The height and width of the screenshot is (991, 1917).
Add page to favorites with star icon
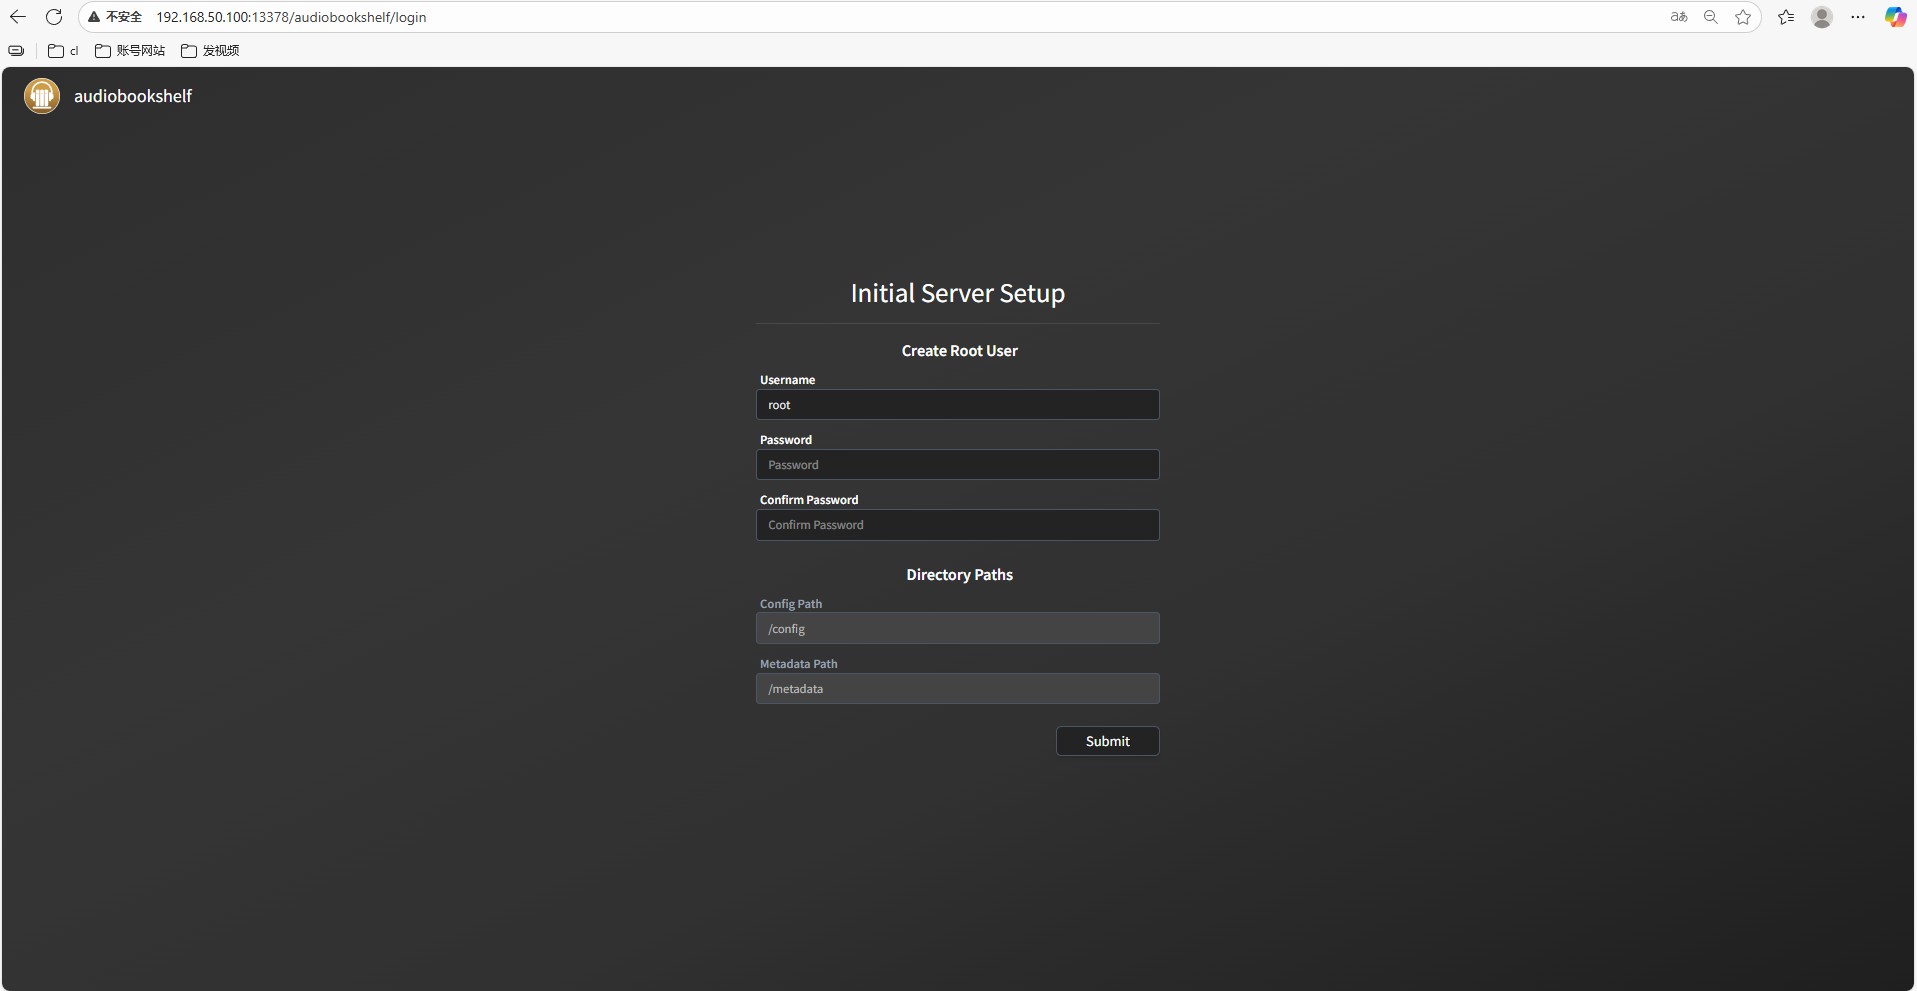[x=1743, y=17]
